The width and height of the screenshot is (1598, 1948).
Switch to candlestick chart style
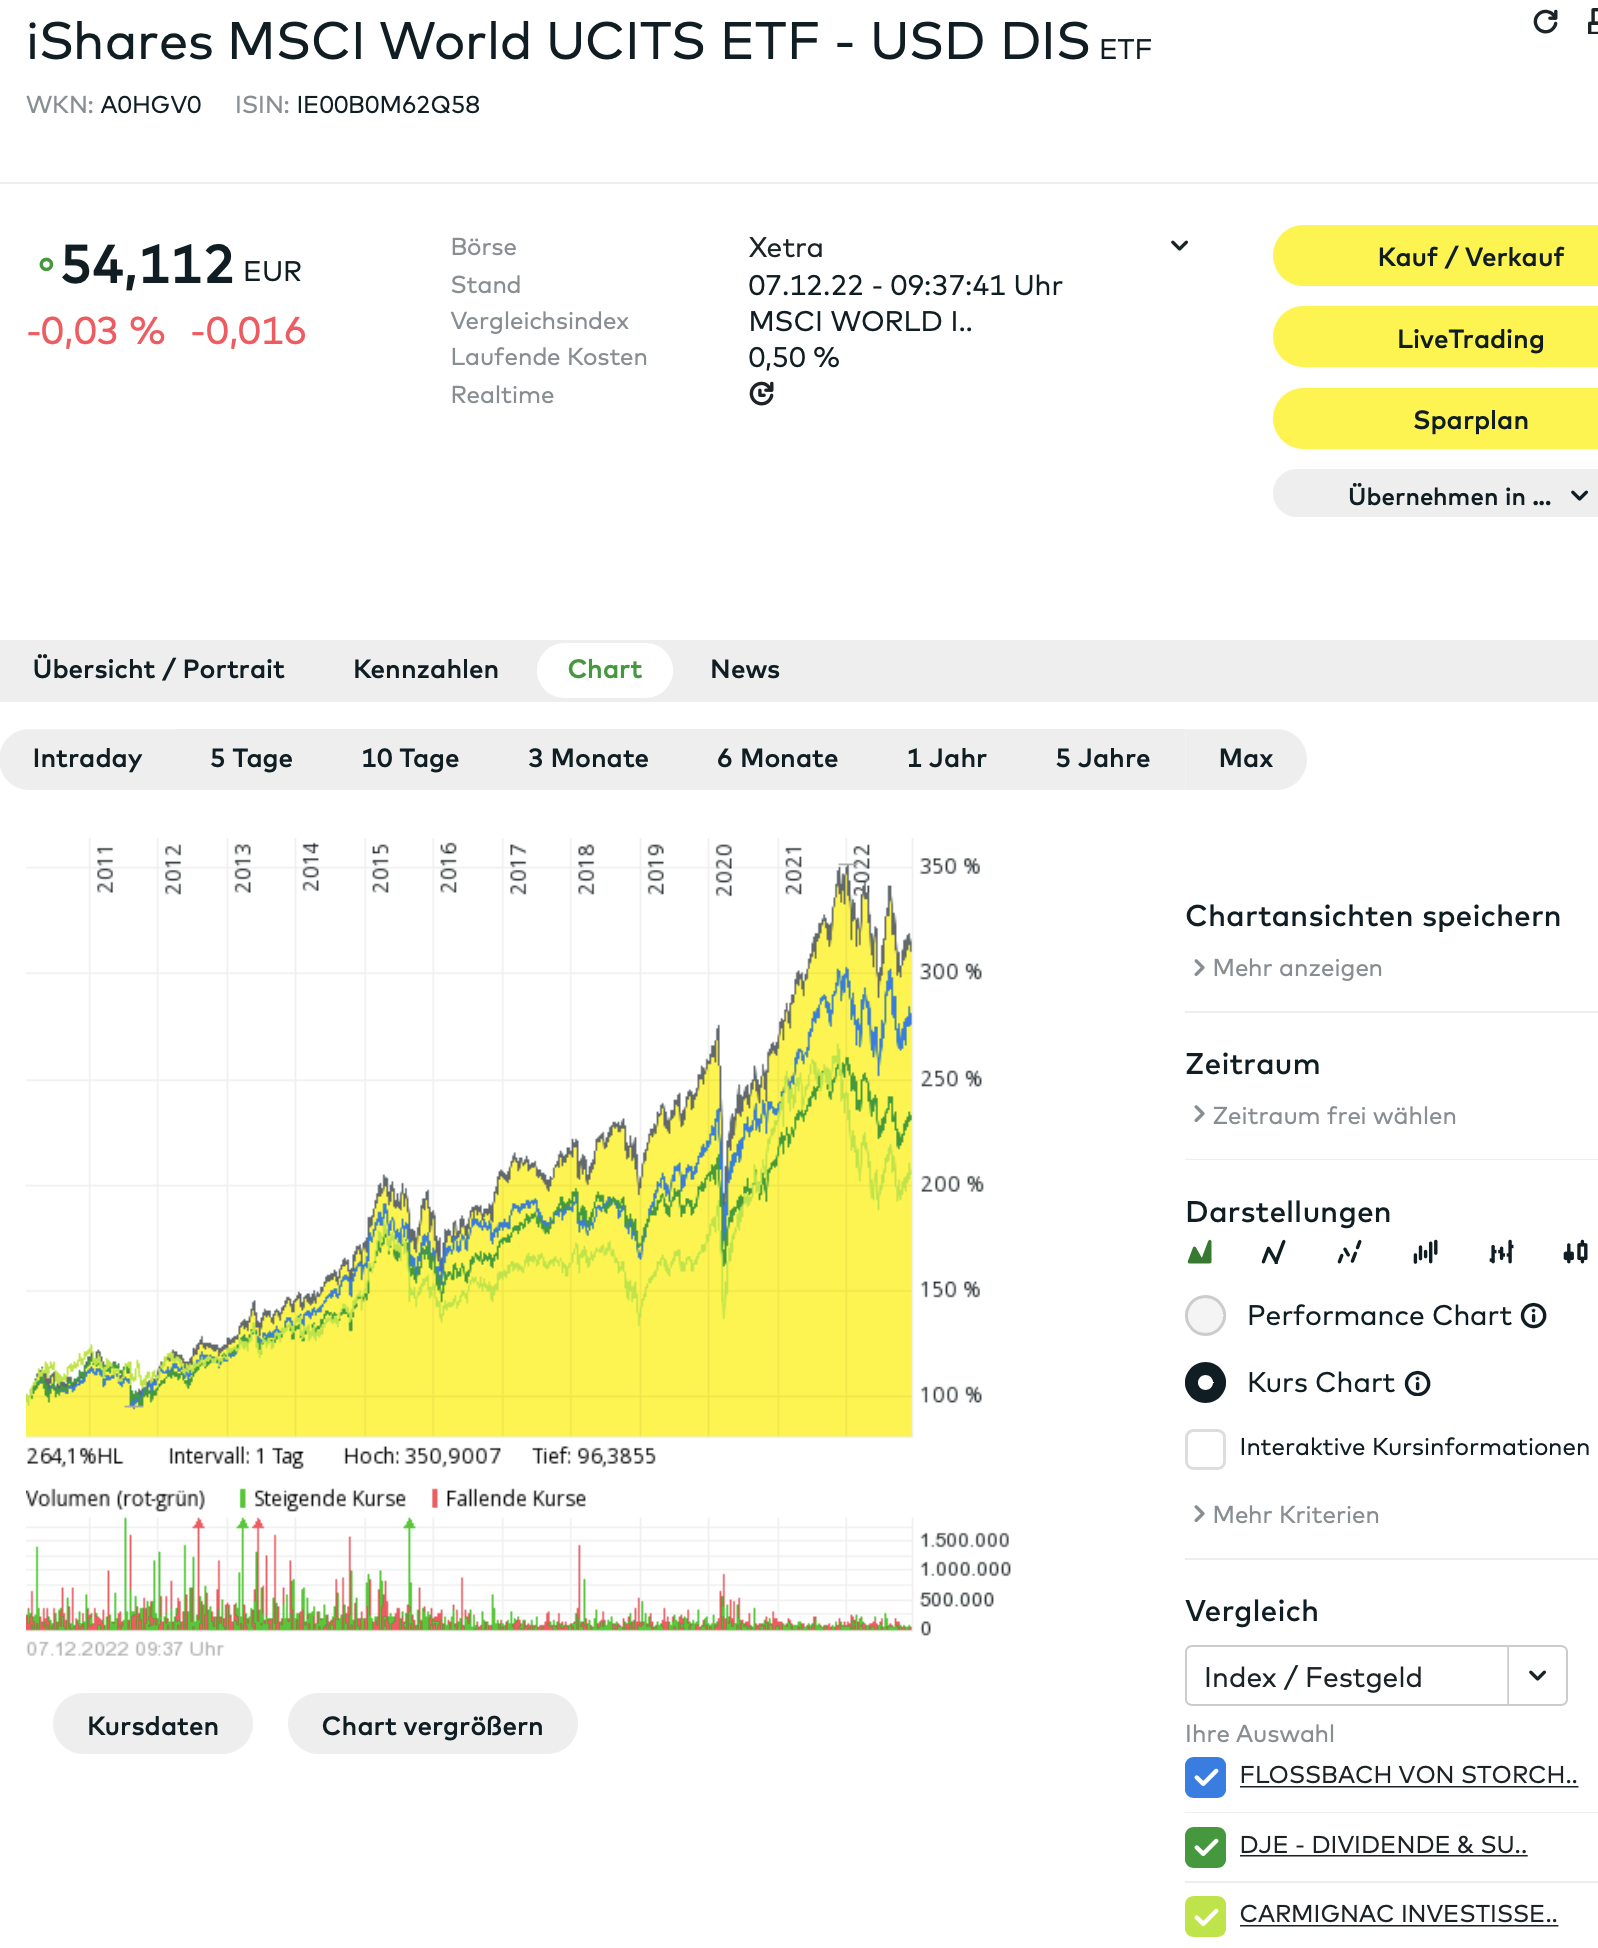[x=1575, y=1252]
